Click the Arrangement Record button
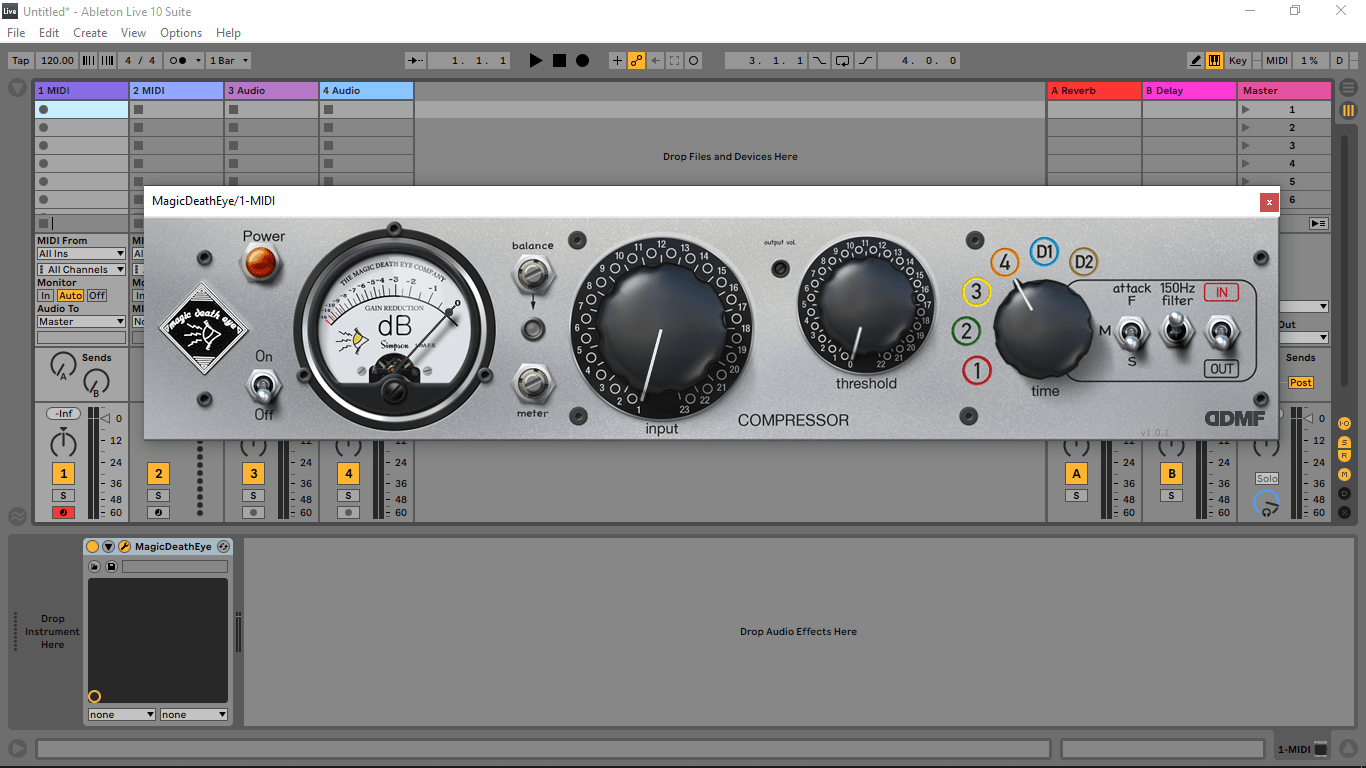Viewport: 1366px width, 768px height. click(x=582, y=61)
